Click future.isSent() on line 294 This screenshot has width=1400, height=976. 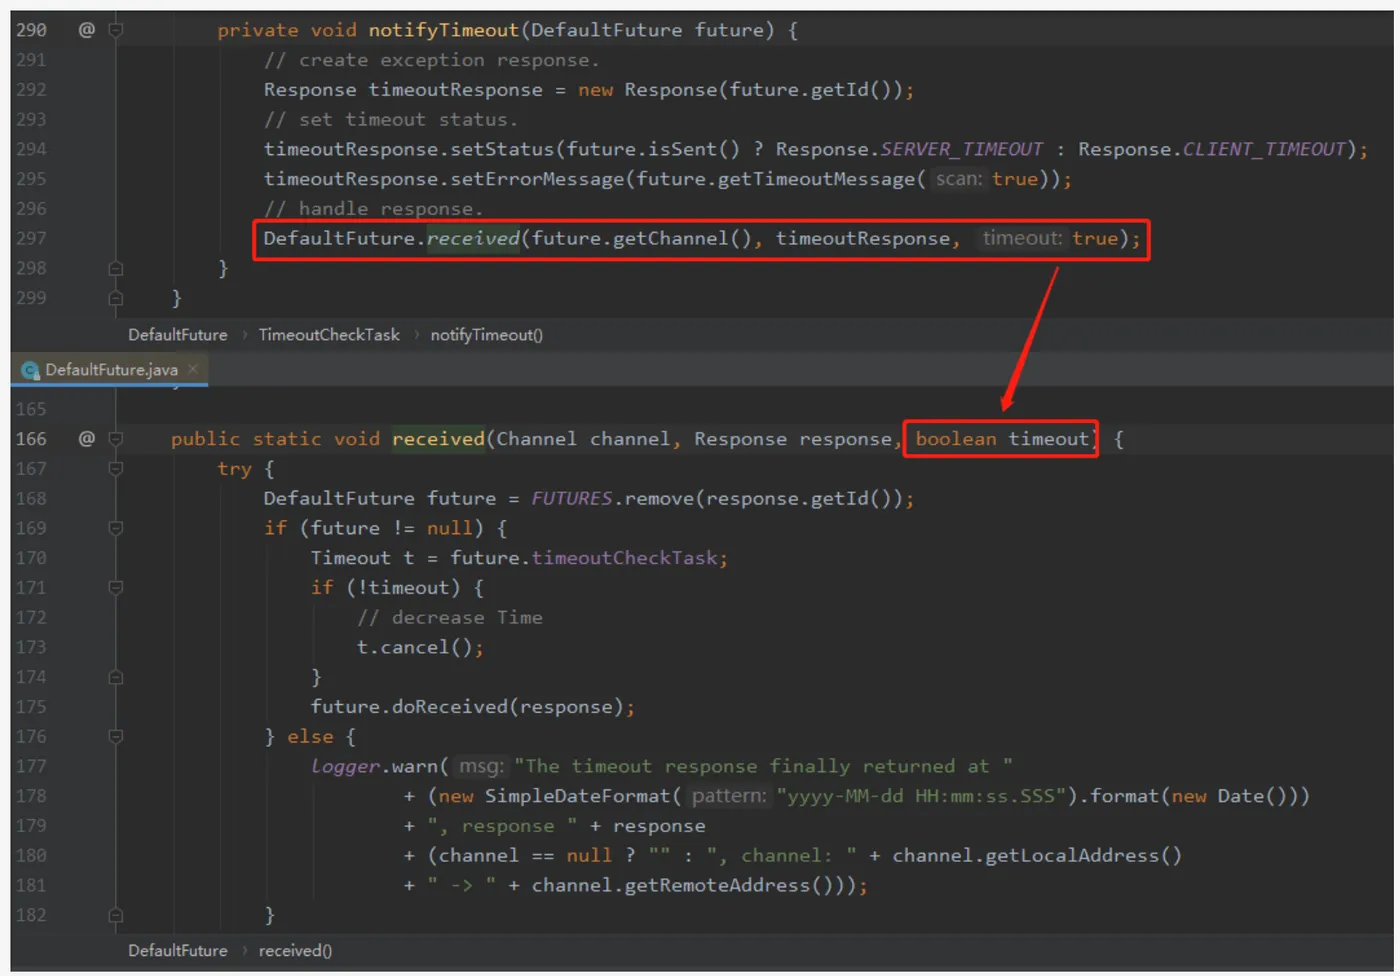[653, 149]
